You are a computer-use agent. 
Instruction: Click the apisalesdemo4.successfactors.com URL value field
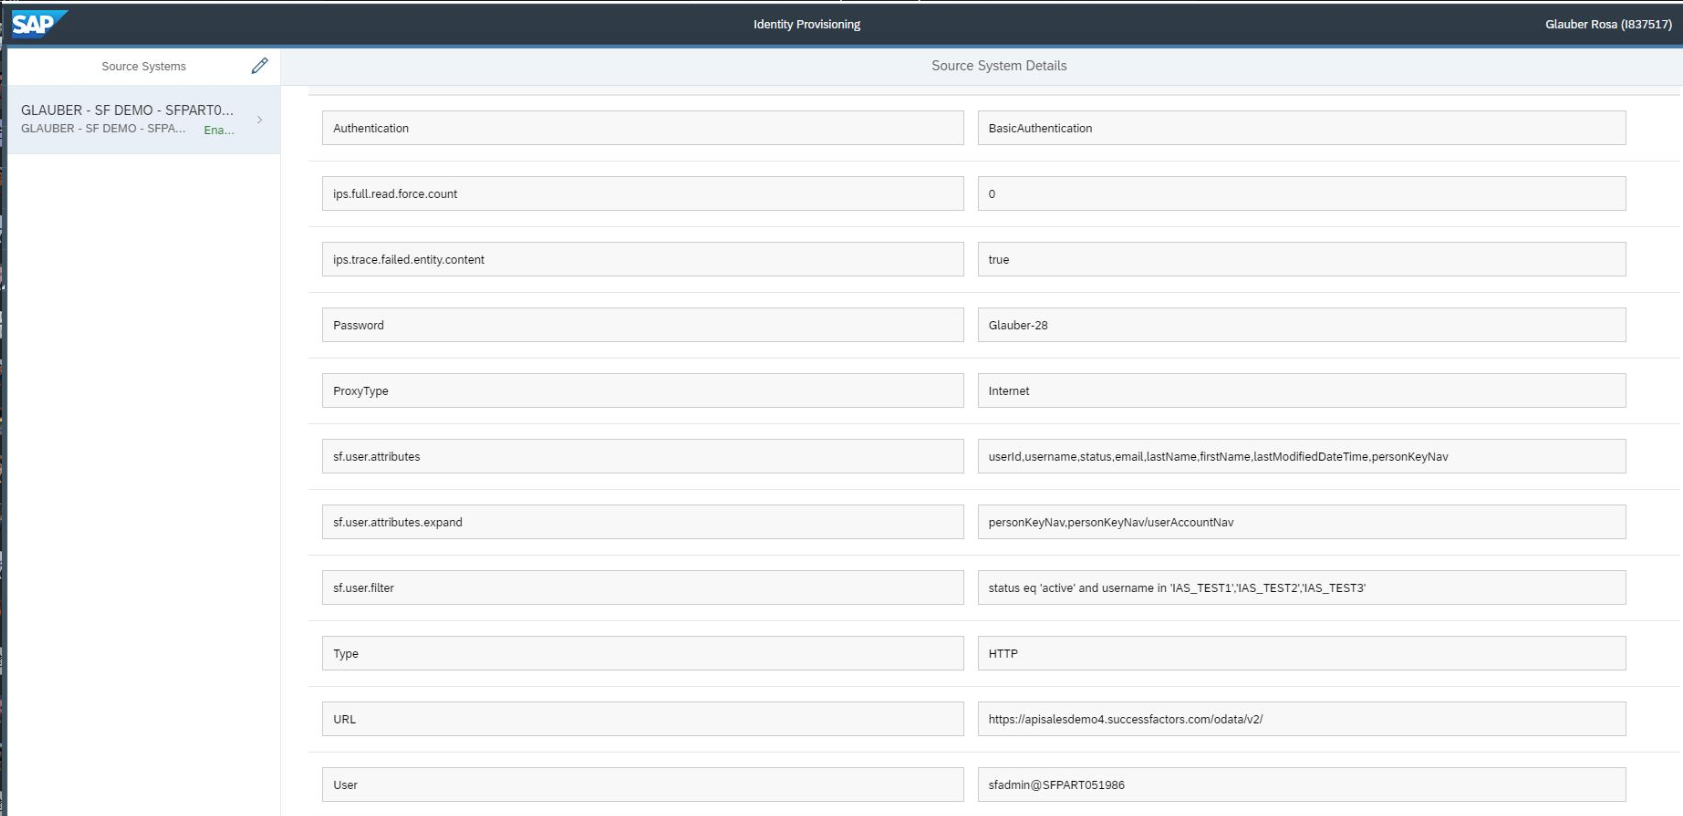point(1302,719)
